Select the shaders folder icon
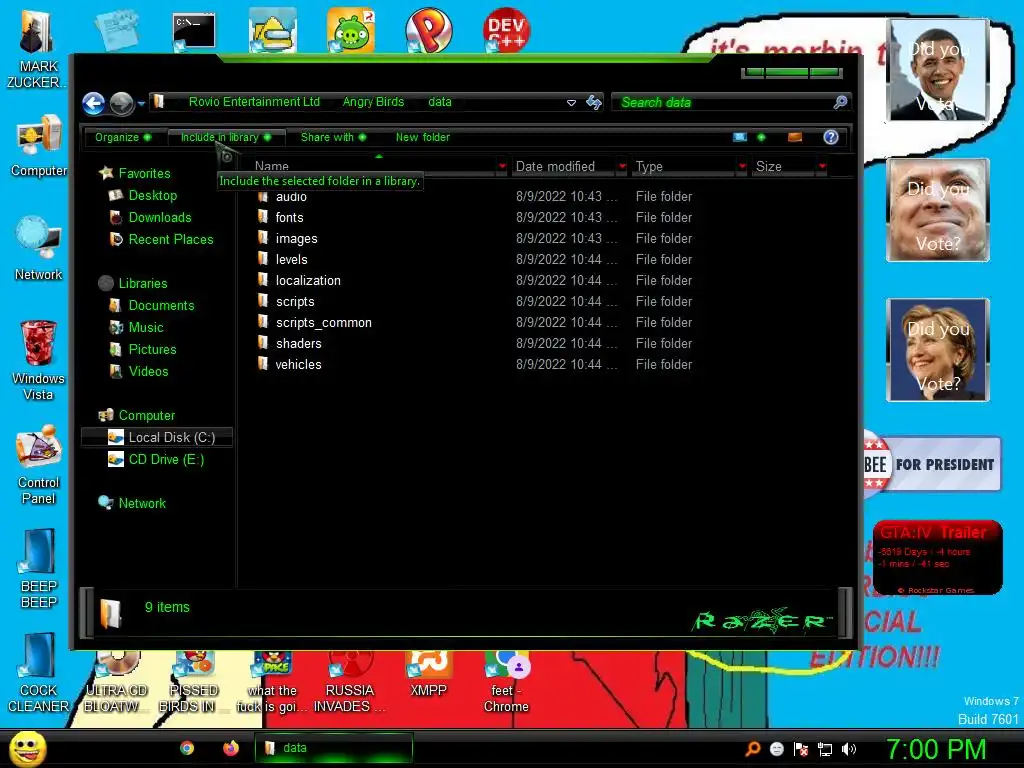 pyautogui.click(x=263, y=343)
